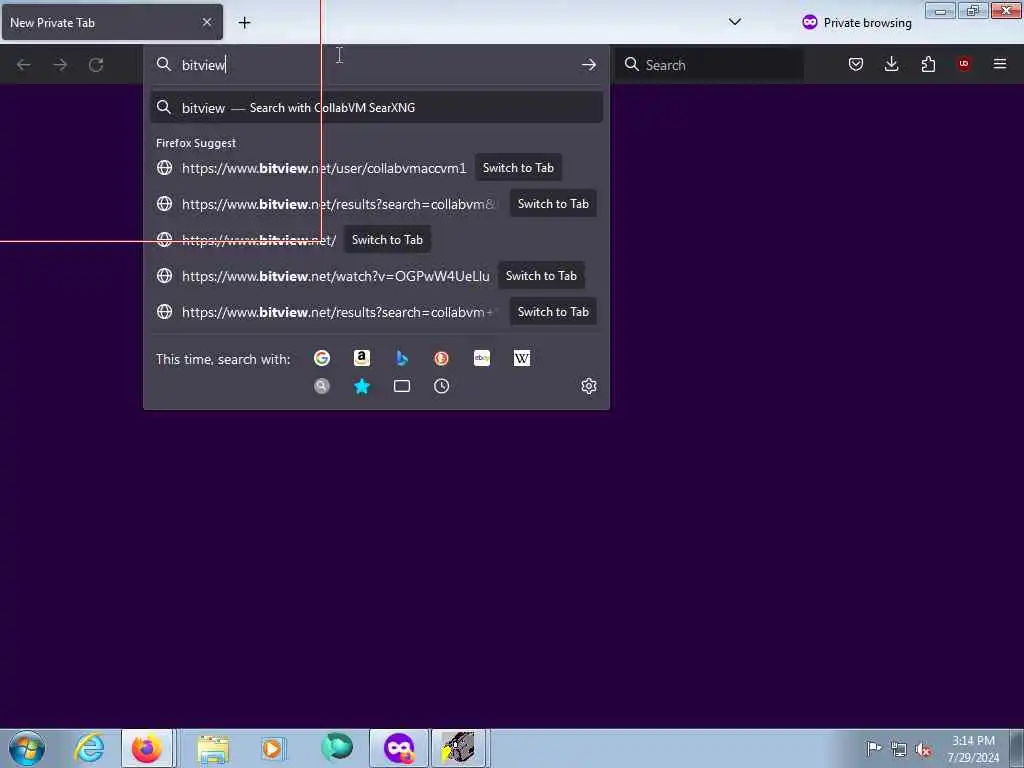
Task: Switch to Tab for bitview.net homepage
Action: (x=387, y=240)
